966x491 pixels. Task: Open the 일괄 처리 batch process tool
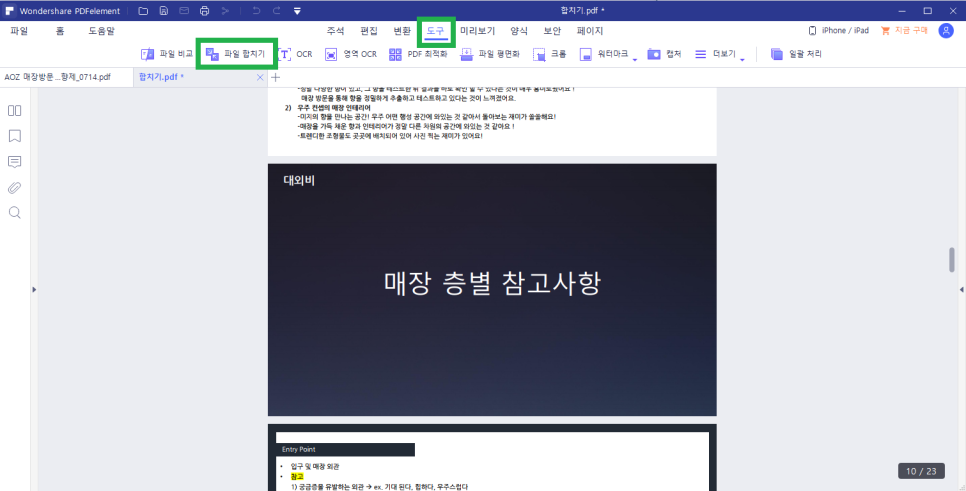click(x=796, y=54)
